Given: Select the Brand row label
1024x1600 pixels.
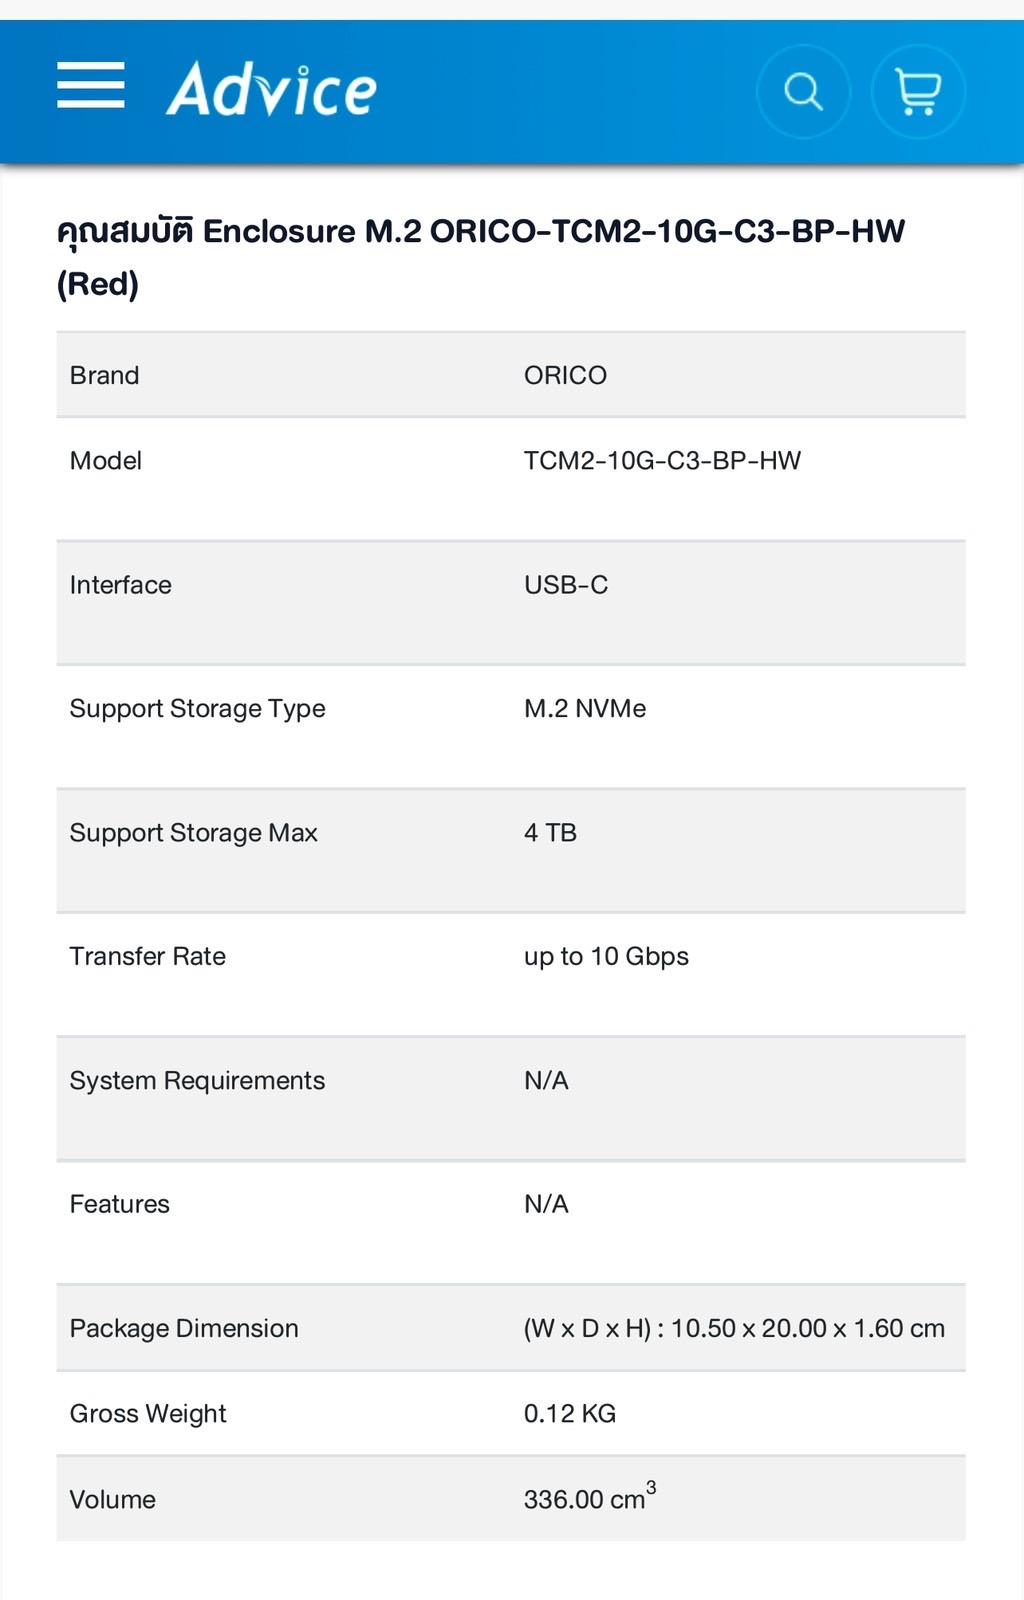Looking at the screenshot, I should click(105, 375).
